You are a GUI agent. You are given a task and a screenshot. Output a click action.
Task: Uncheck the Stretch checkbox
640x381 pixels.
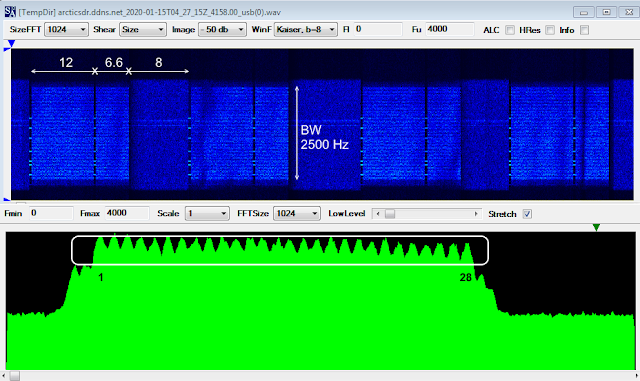click(x=527, y=214)
